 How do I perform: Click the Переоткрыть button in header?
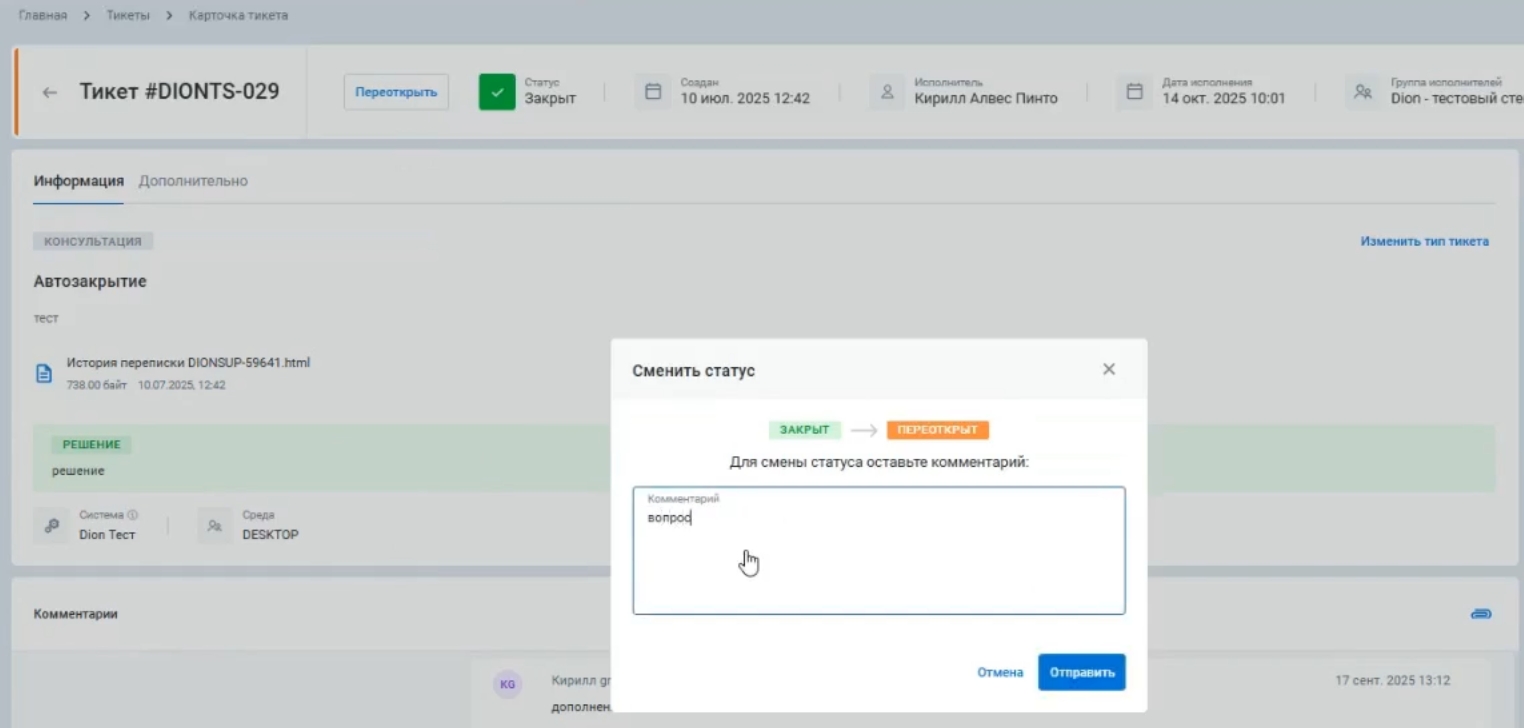pyautogui.click(x=396, y=92)
